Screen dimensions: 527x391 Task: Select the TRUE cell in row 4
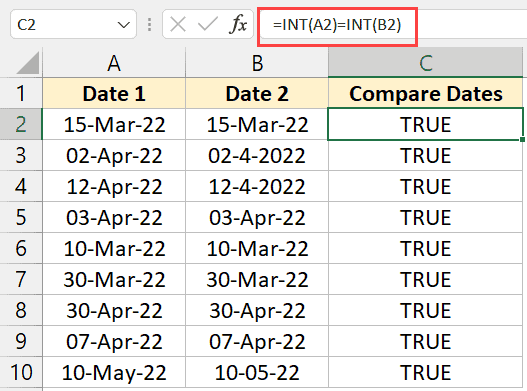[x=425, y=186]
